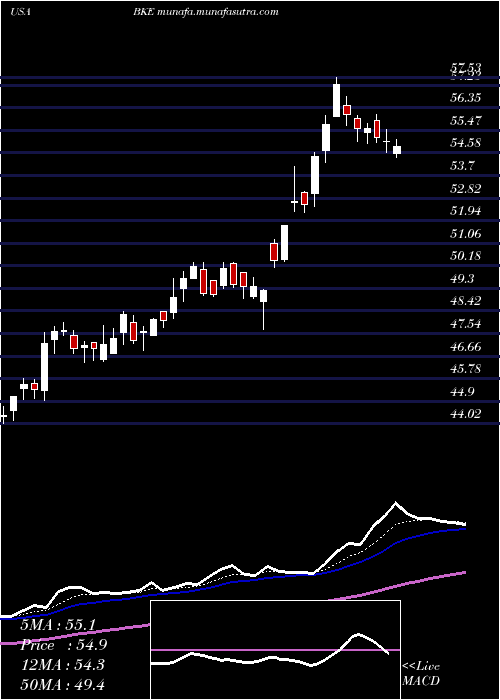
Task: Click the 50.18 price axis label
Action: pos(466,256)
